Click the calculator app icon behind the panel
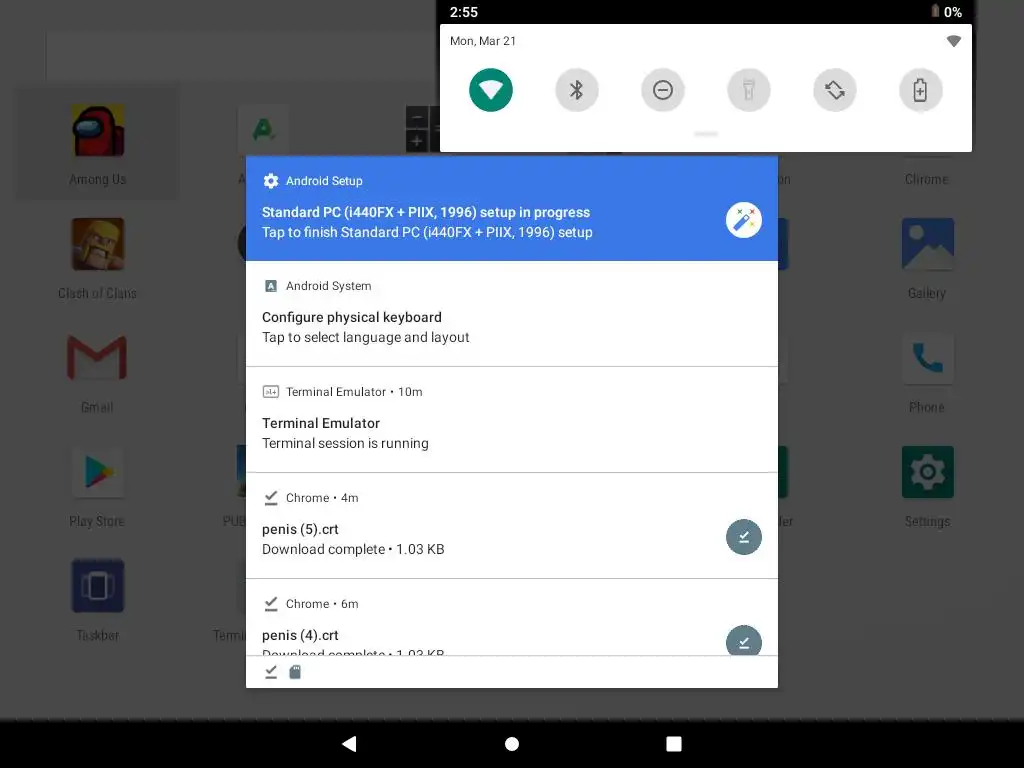1024x768 pixels. pyautogui.click(x=423, y=129)
